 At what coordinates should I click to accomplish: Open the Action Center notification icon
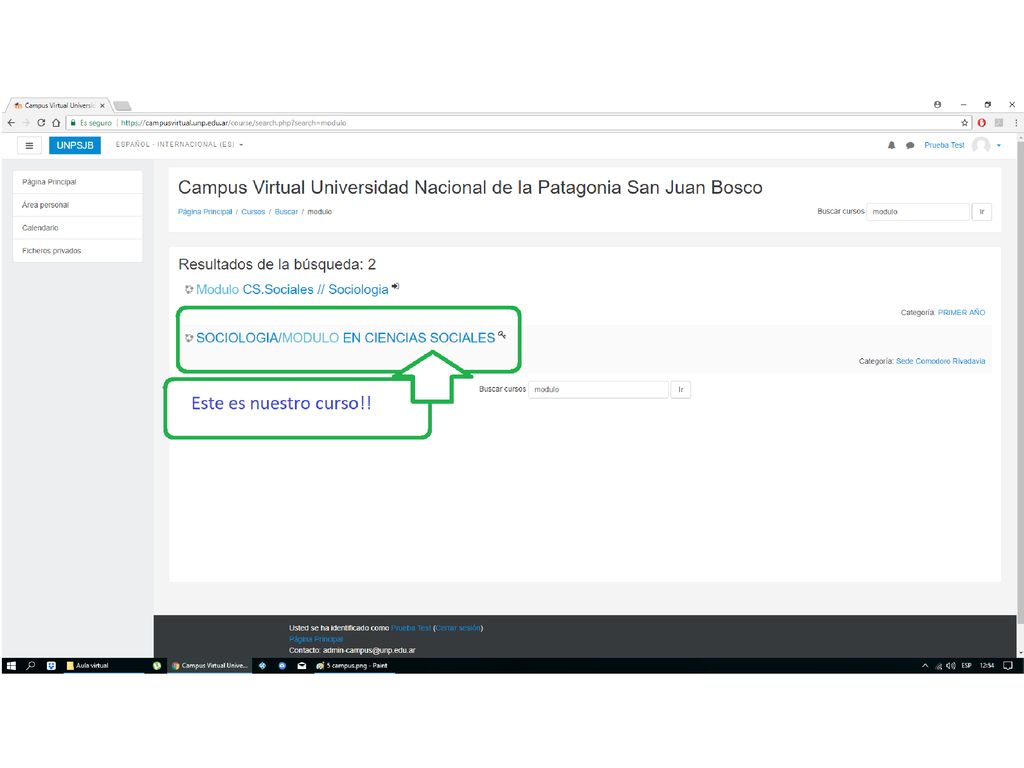[1008, 665]
